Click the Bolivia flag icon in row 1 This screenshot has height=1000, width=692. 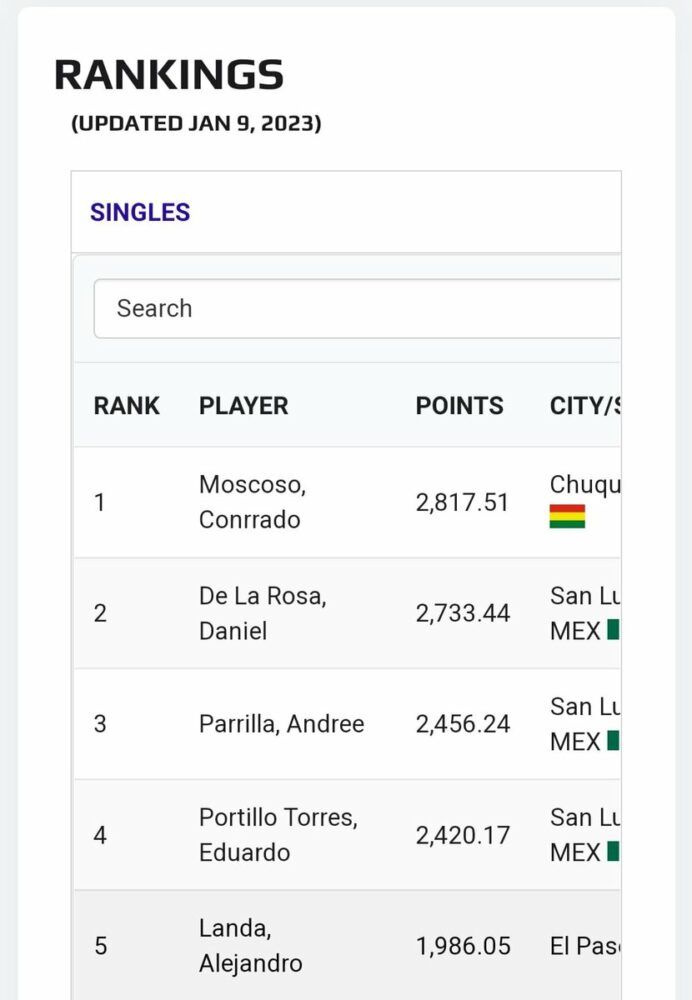click(x=567, y=517)
